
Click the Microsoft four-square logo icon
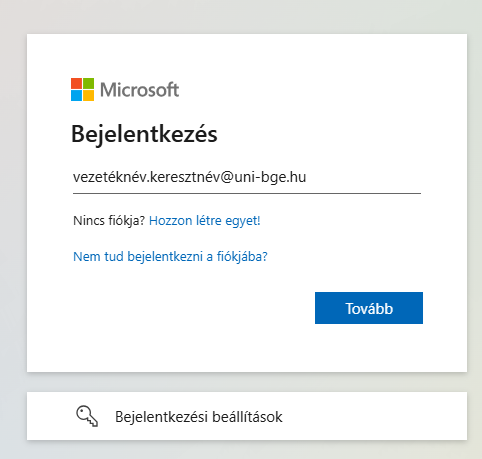(82, 89)
